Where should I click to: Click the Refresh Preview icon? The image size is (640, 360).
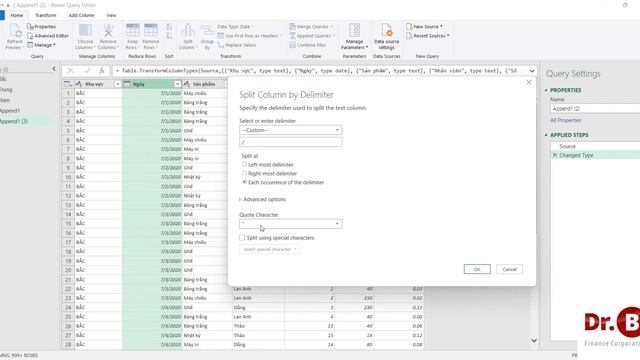tap(15, 31)
